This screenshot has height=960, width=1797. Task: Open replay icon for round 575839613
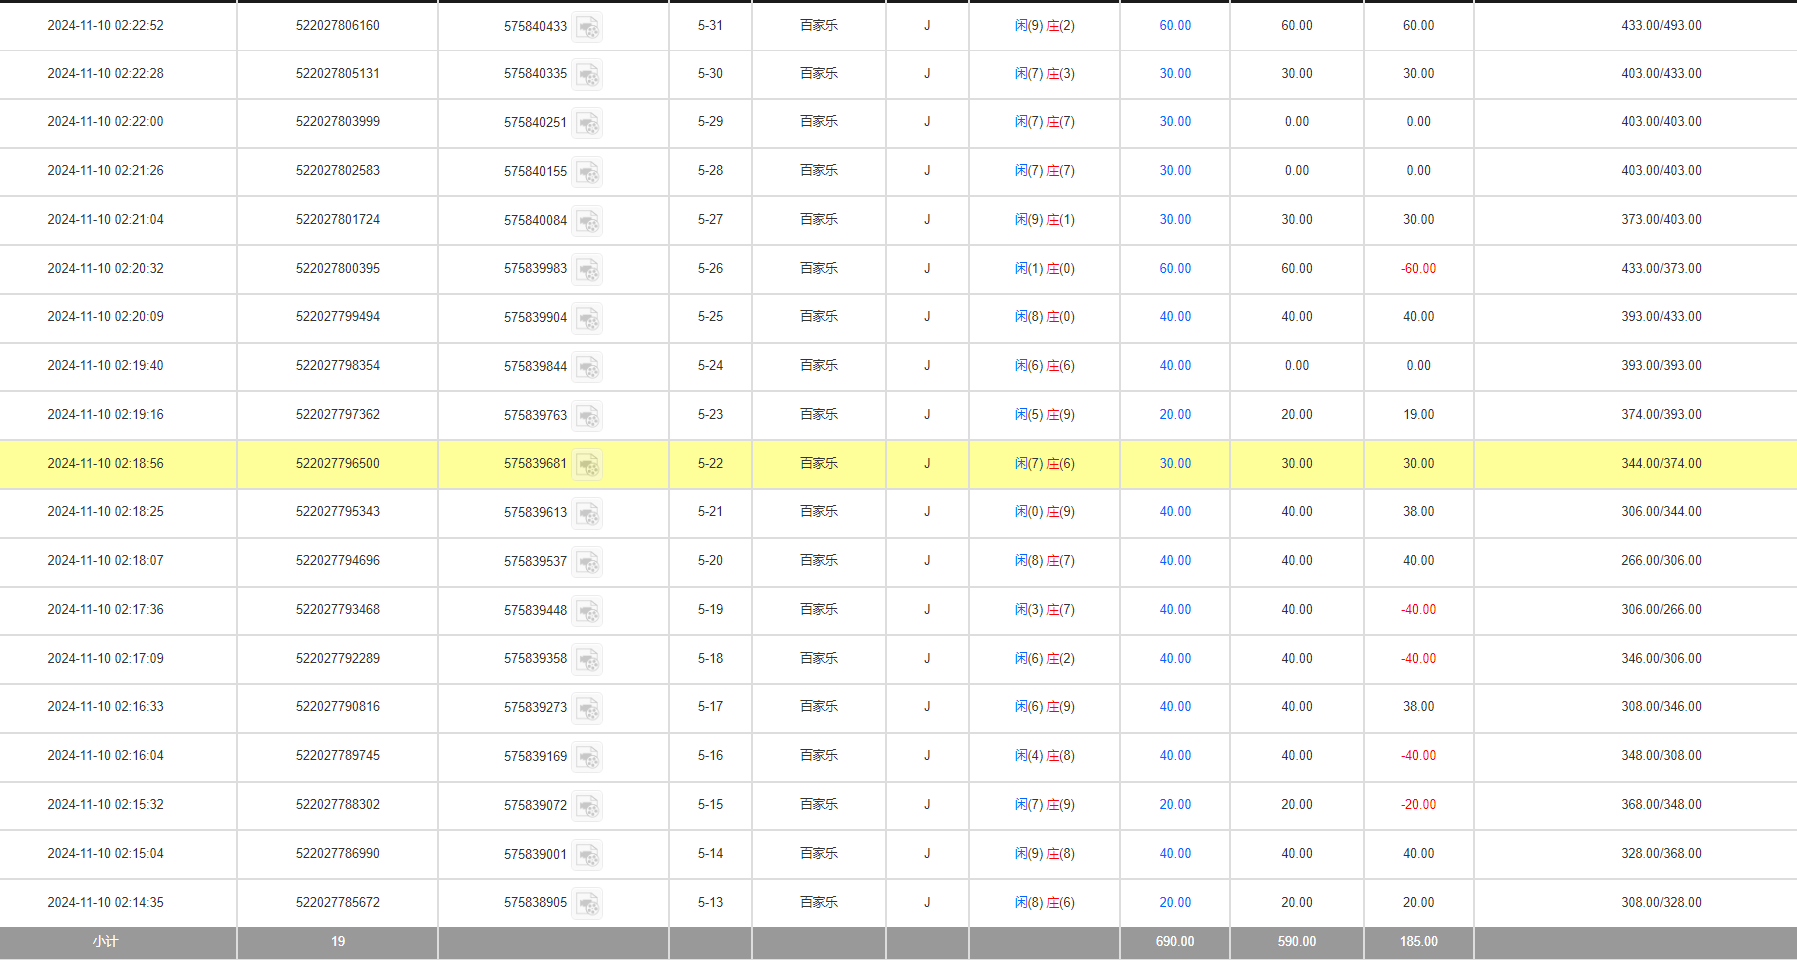tap(588, 513)
